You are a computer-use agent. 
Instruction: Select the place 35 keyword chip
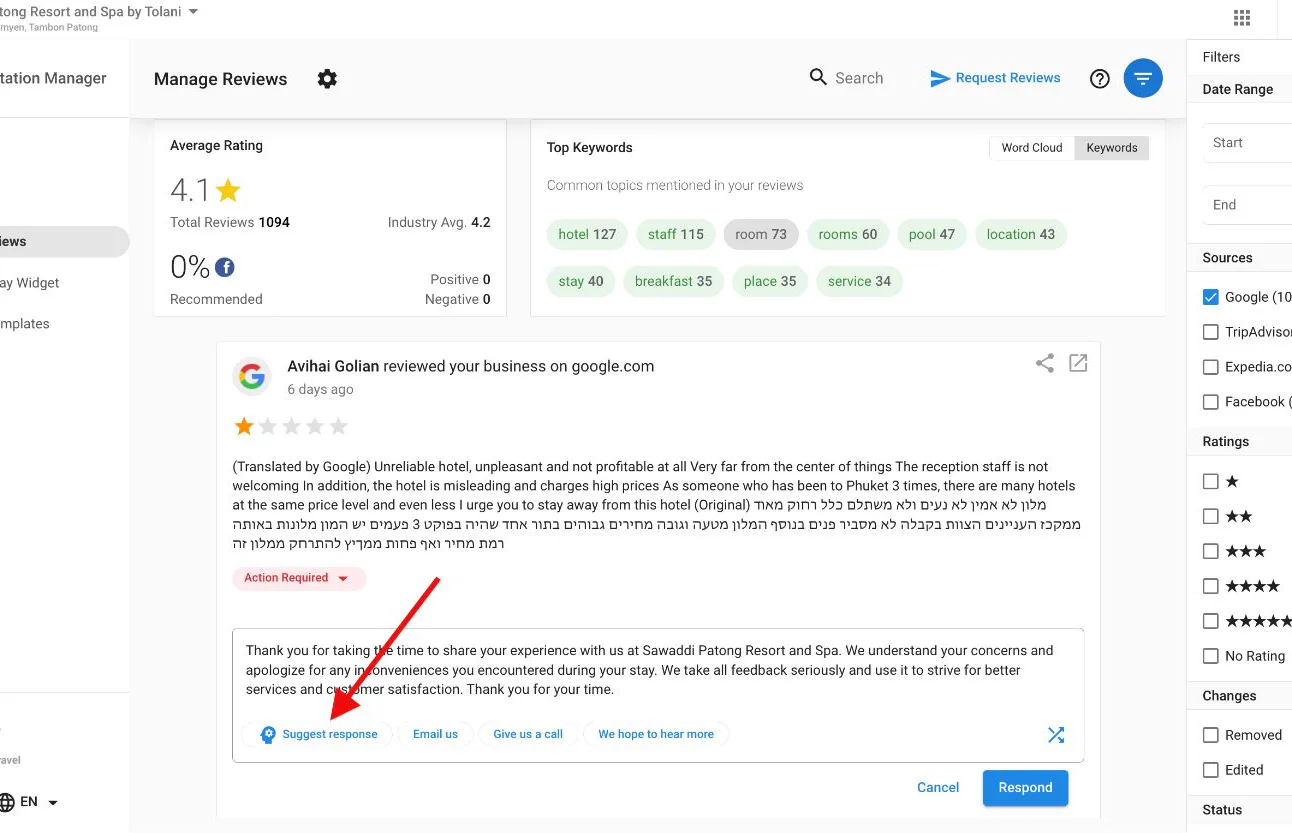(770, 282)
